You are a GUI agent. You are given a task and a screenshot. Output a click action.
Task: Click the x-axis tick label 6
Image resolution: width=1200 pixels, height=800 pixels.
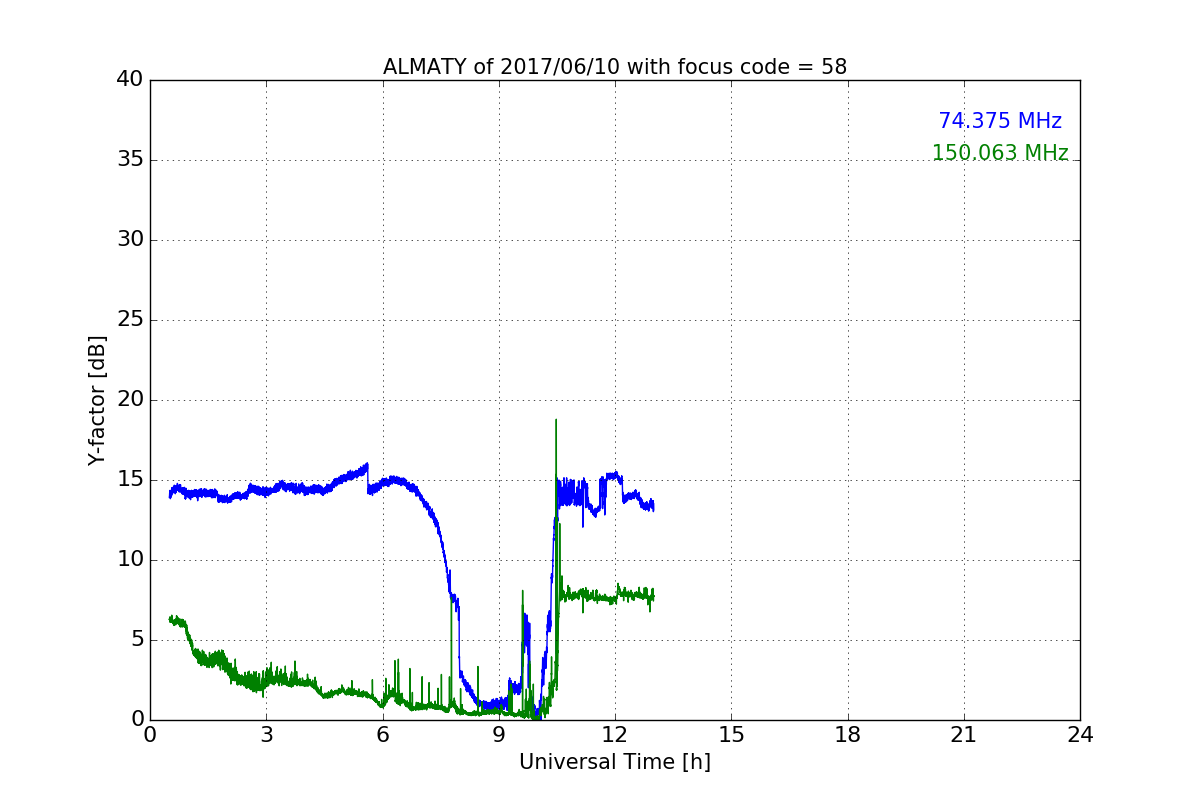(383, 735)
